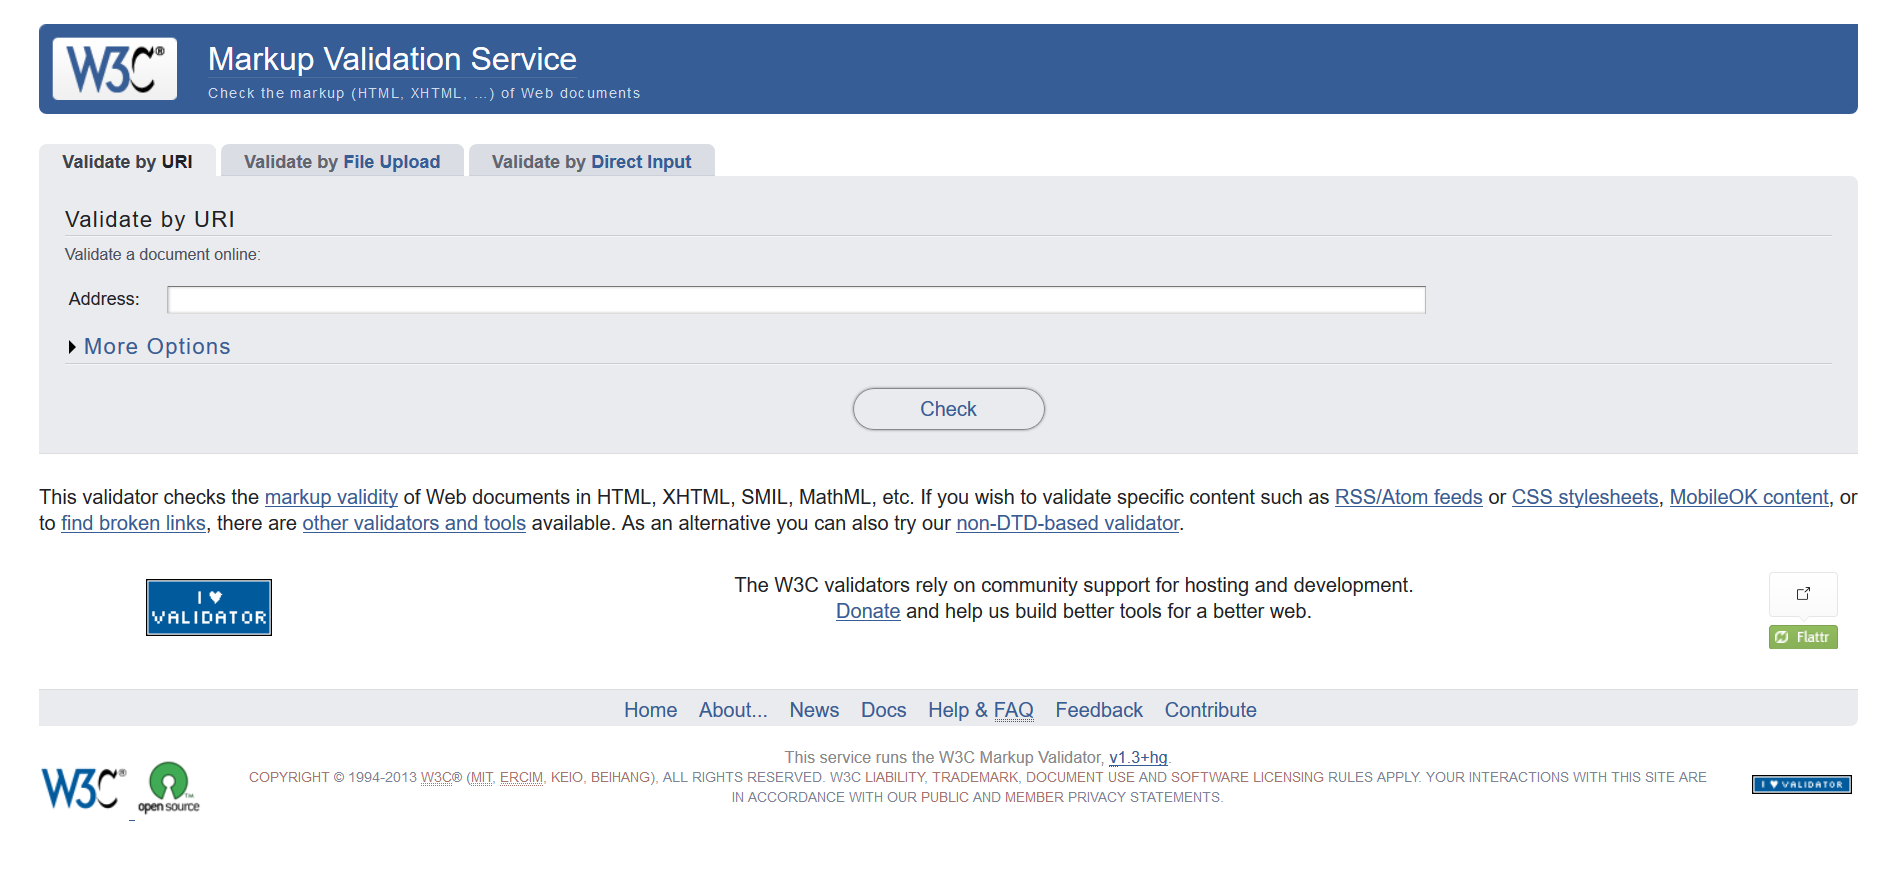The width and height of the screenshot is (1890, 896).
Task: Click the W3C logo in the header
Action: [115, 69]
